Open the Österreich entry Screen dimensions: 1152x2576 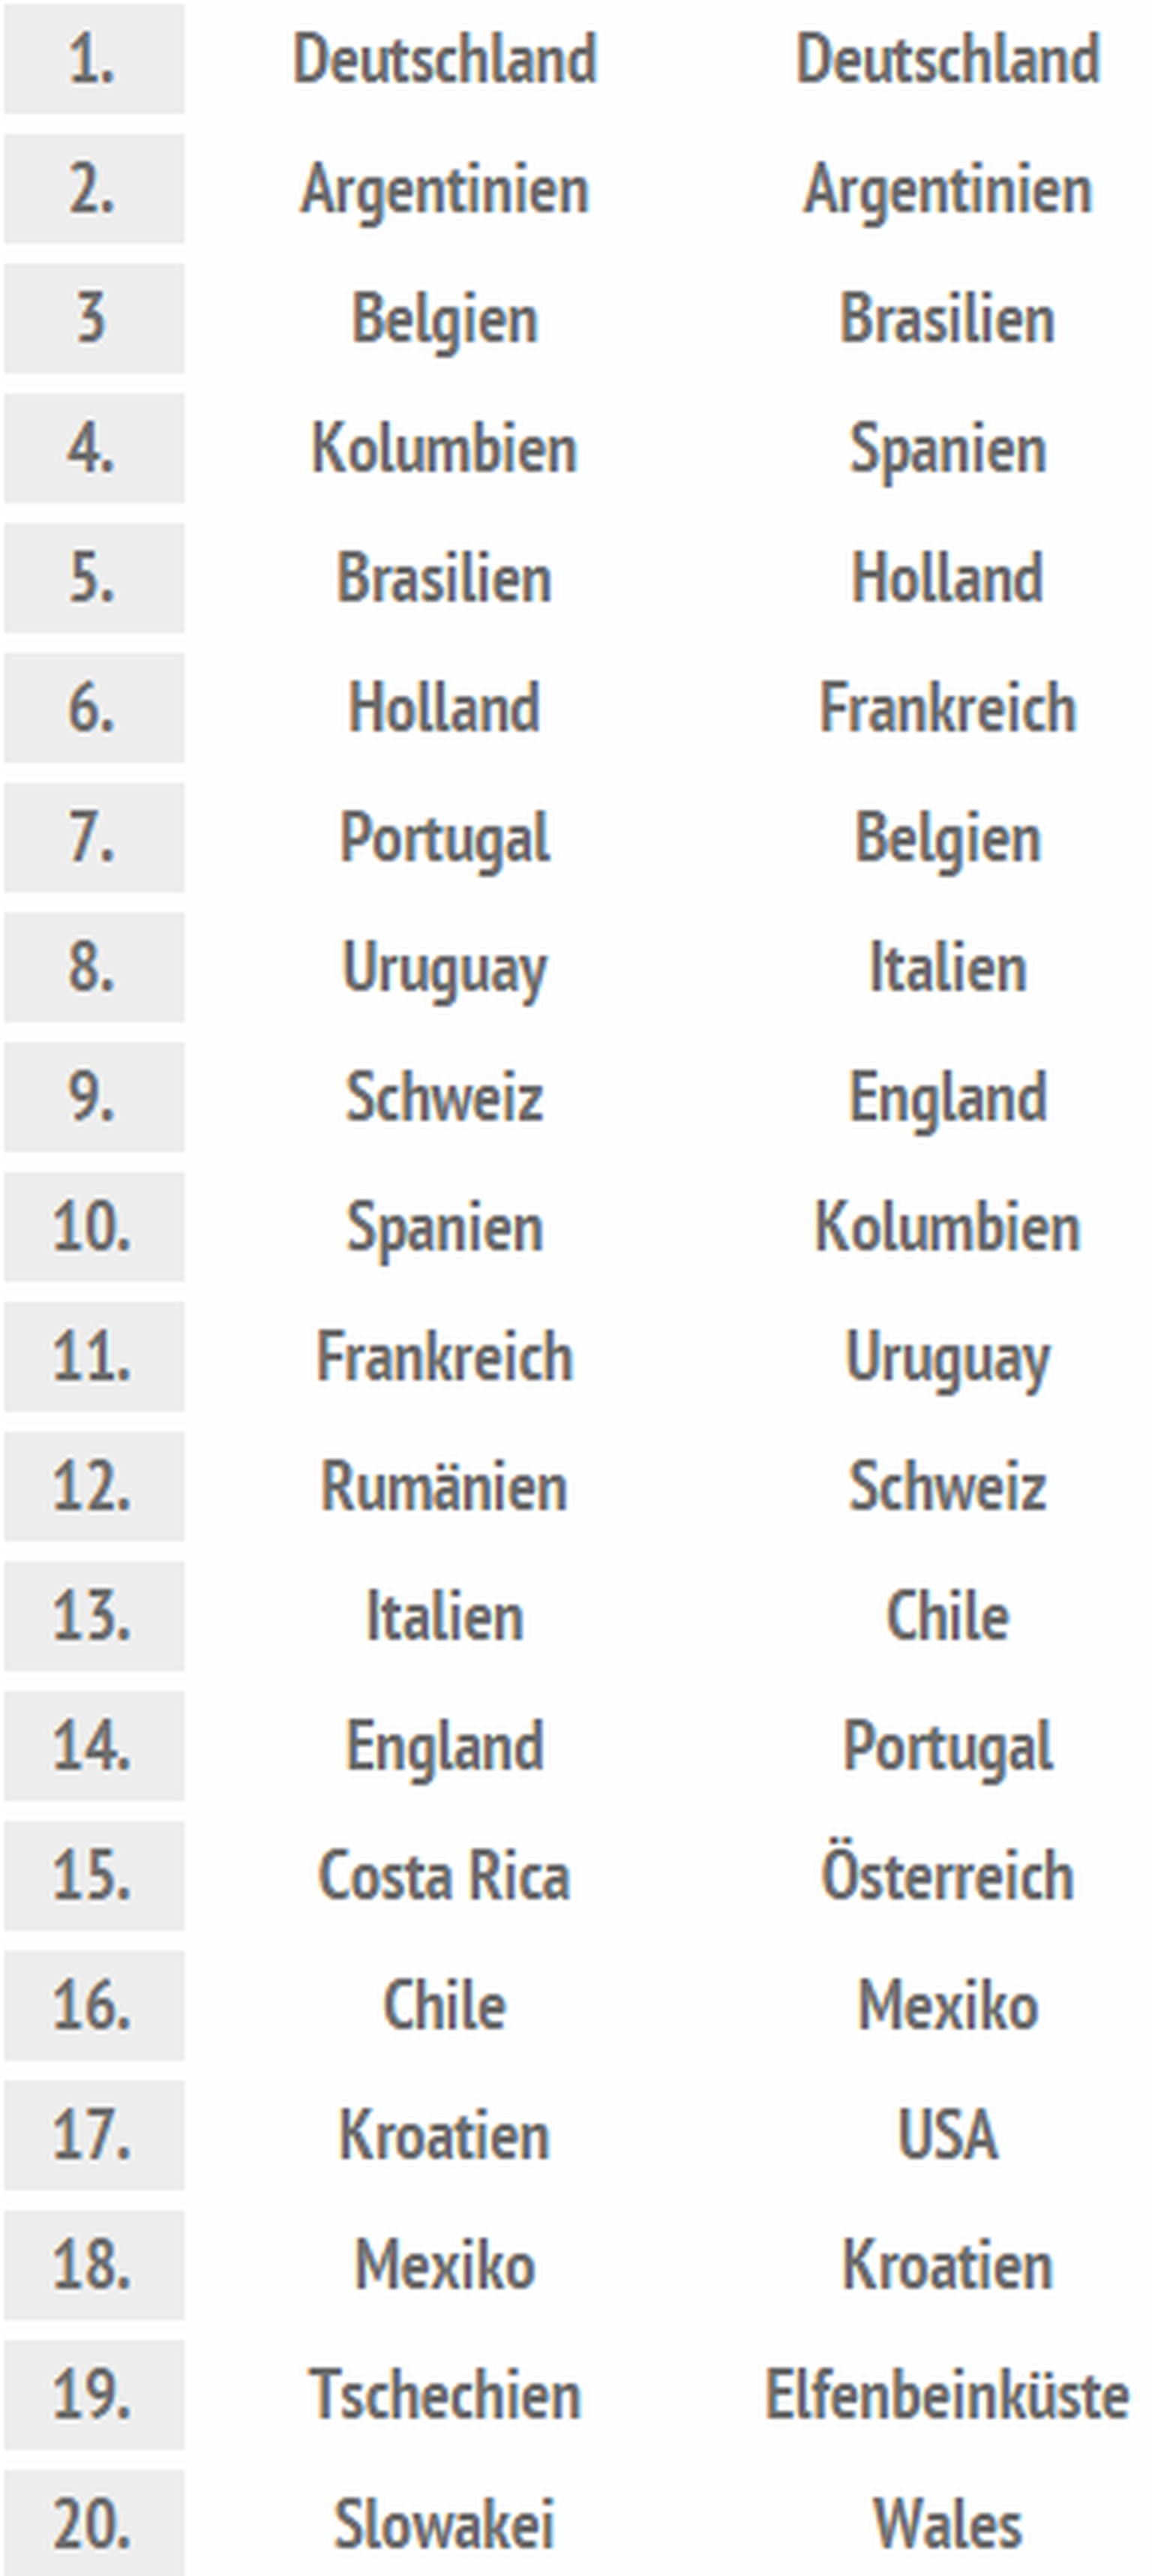947,1876
